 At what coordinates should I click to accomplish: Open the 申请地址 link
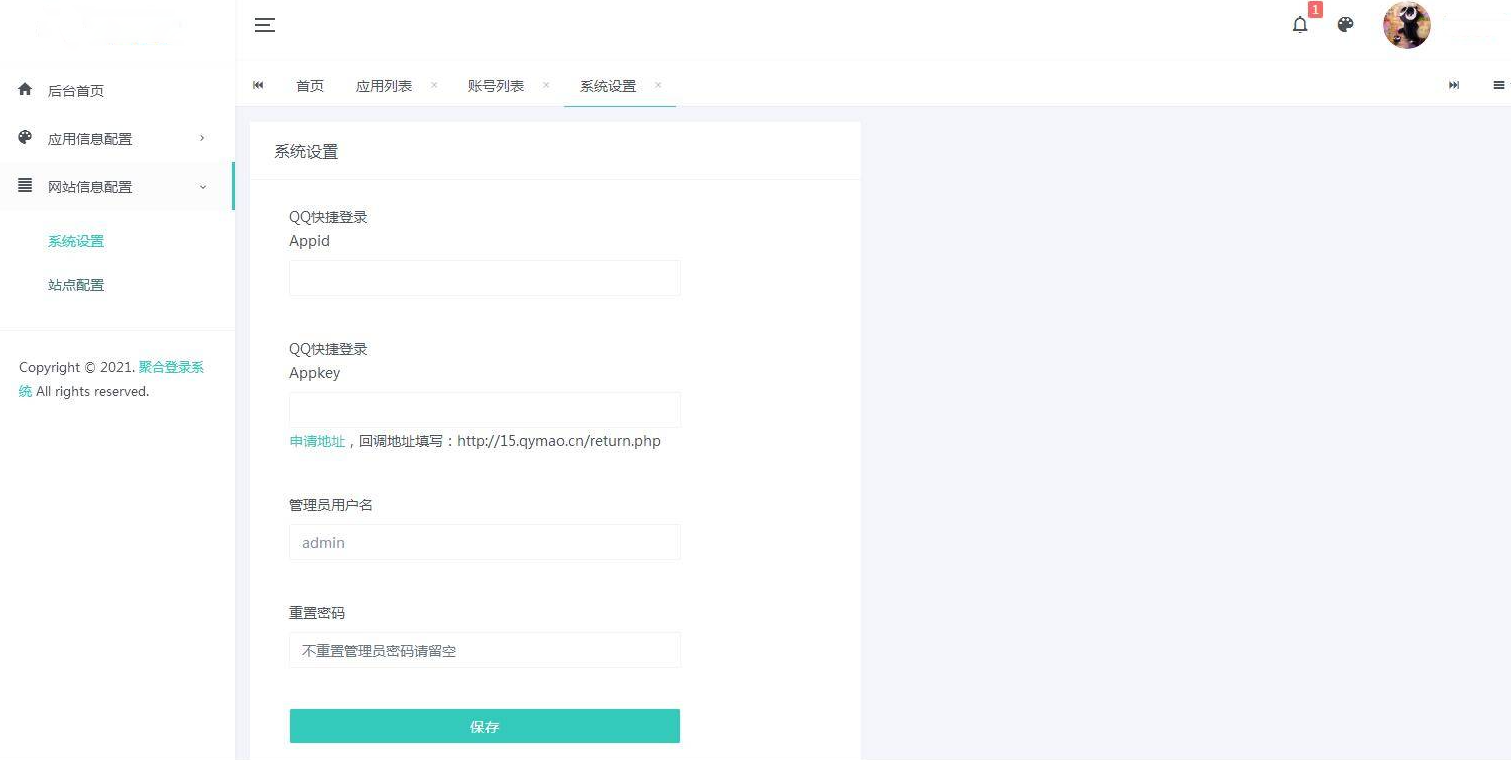coord(317,441)
